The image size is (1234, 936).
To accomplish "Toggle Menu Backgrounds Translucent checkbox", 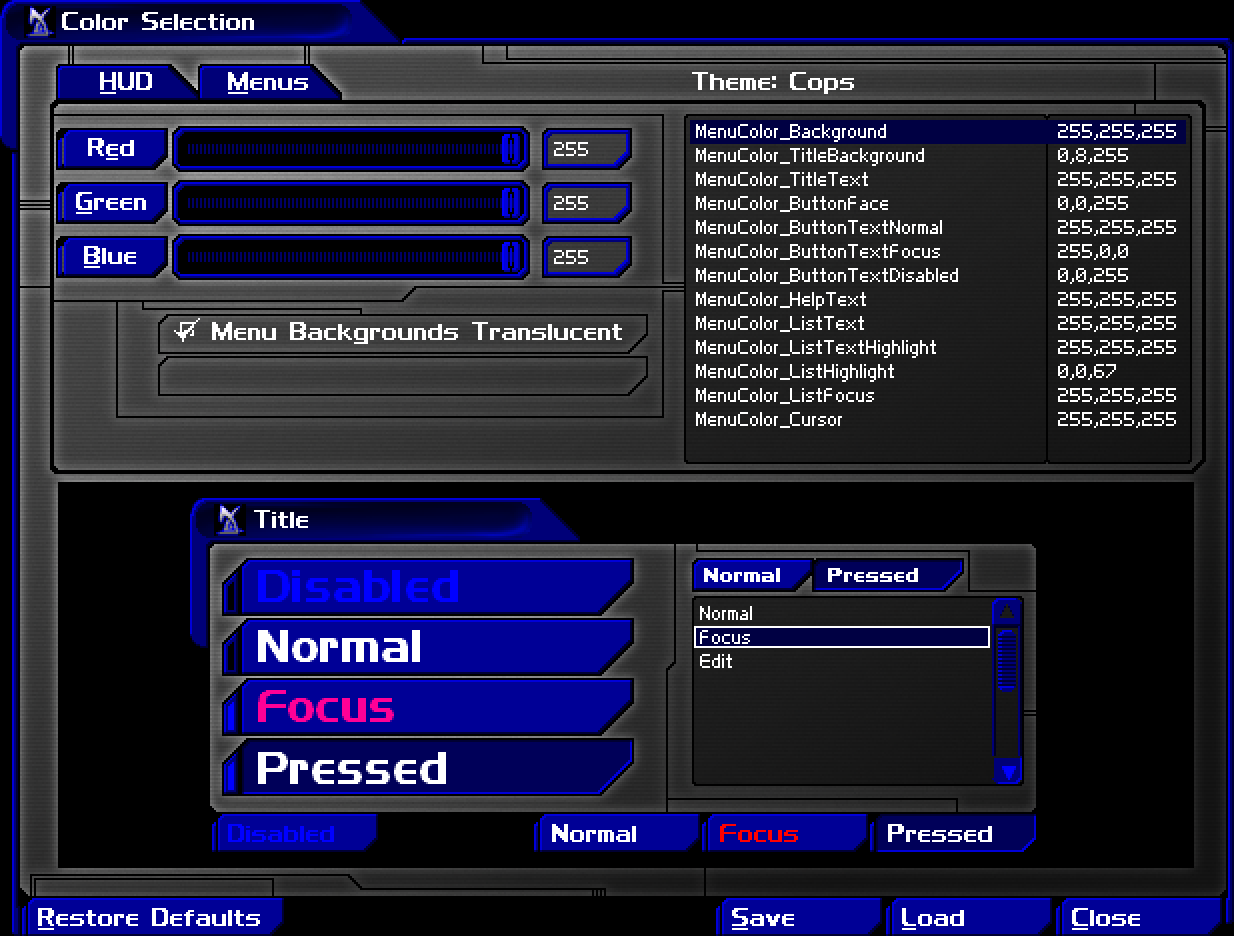I will (x=185, y=330).
